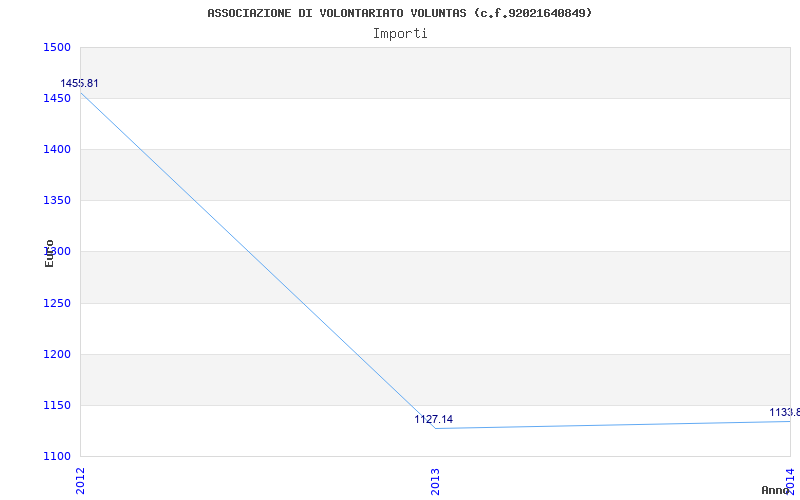Click the 1500 y-axis value
This screenshot has width=800, height=500.
pos(57,47)
